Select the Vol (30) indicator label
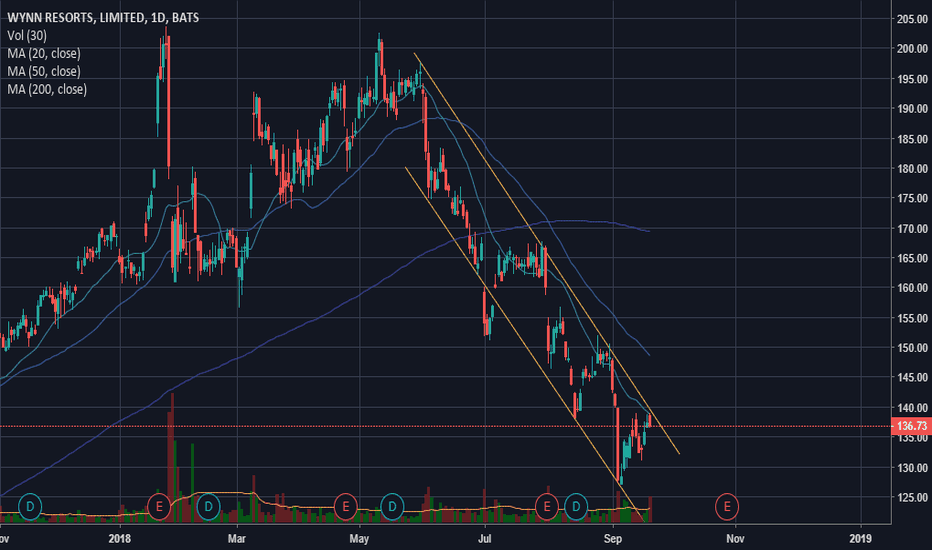932x550 pixels. [27, 35]
